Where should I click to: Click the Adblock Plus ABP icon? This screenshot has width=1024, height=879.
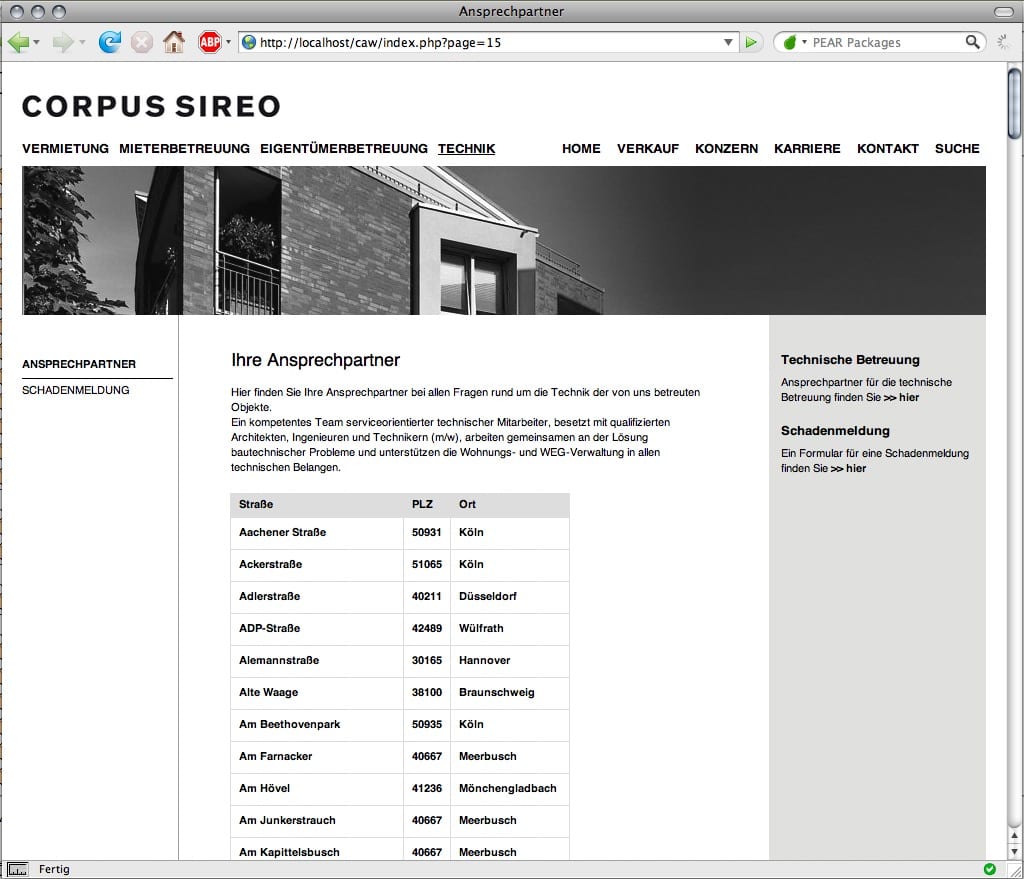coord(210,42)
